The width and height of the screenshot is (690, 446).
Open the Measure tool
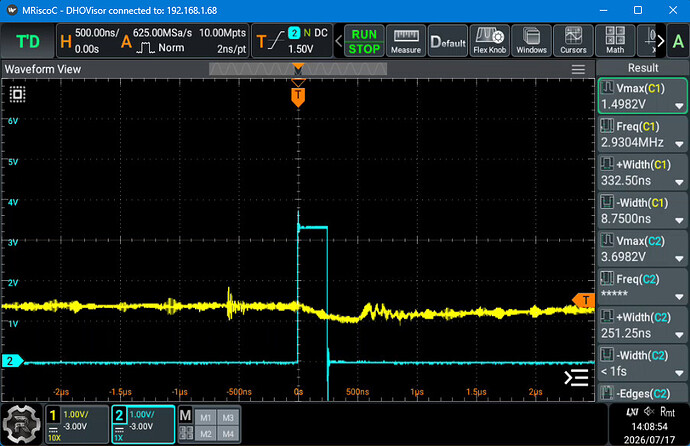406,41
